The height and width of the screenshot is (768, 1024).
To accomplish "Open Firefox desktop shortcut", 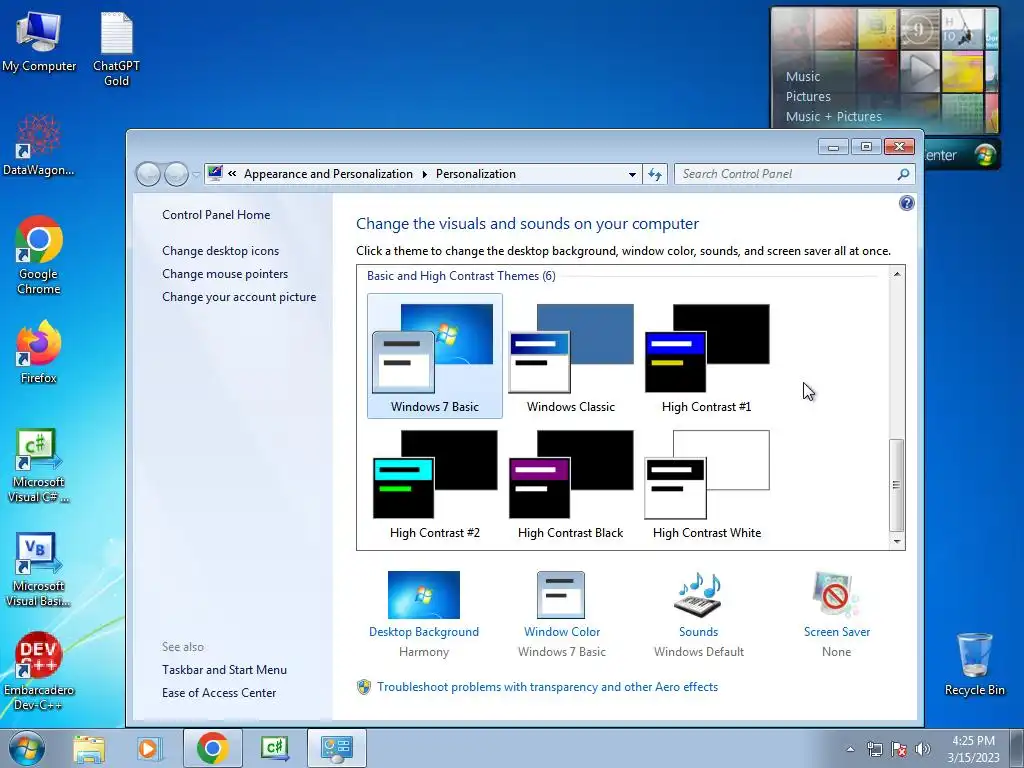I will pos(39,351).
